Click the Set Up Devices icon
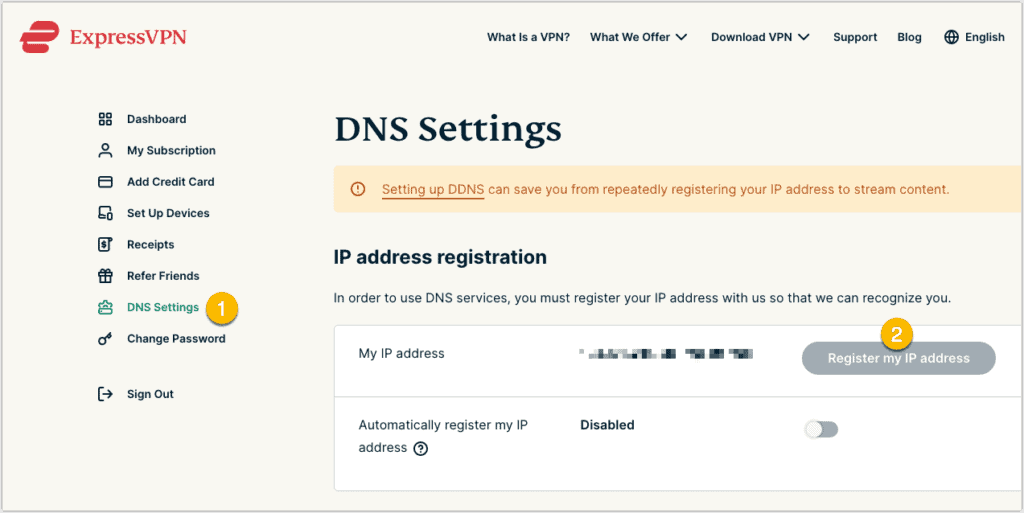The image size is (1024, 513). coord(105,213)
